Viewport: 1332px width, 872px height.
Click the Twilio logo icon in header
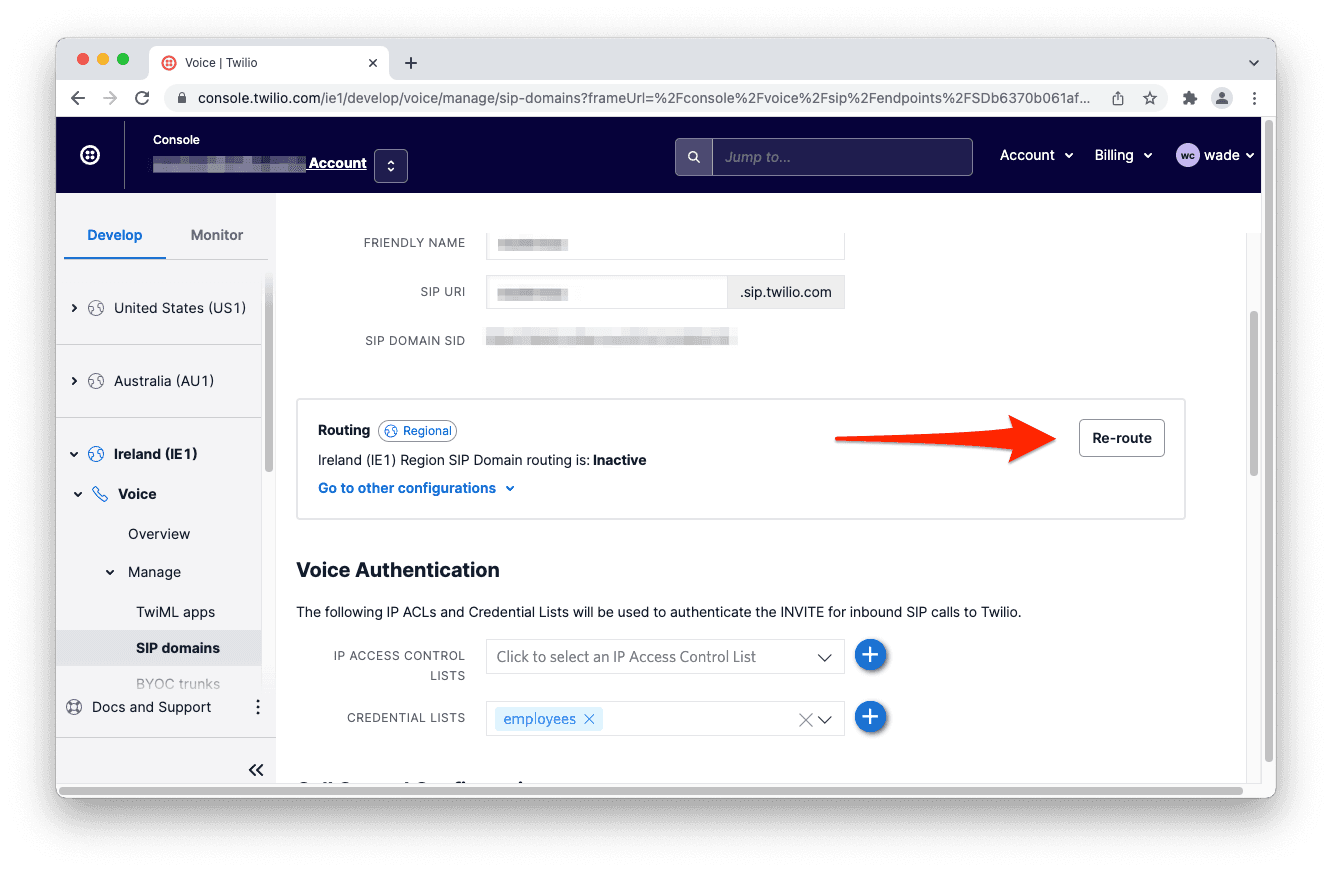[90, 155]
